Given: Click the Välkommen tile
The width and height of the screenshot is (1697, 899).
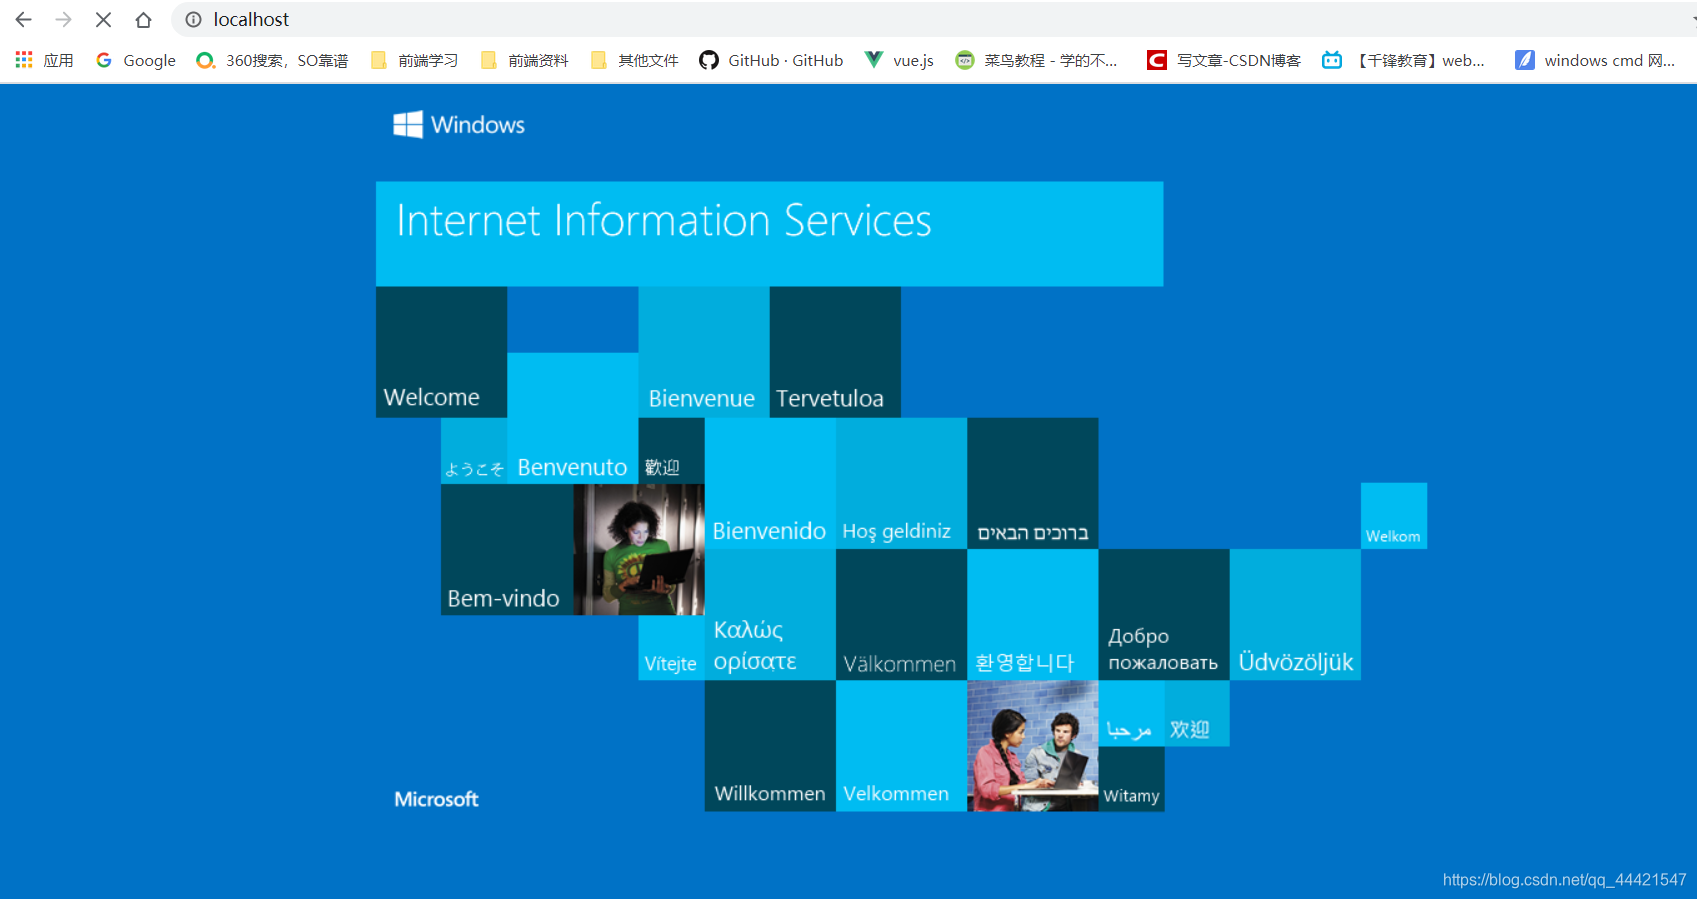Looking at the screenshot, I should (901, 614).
